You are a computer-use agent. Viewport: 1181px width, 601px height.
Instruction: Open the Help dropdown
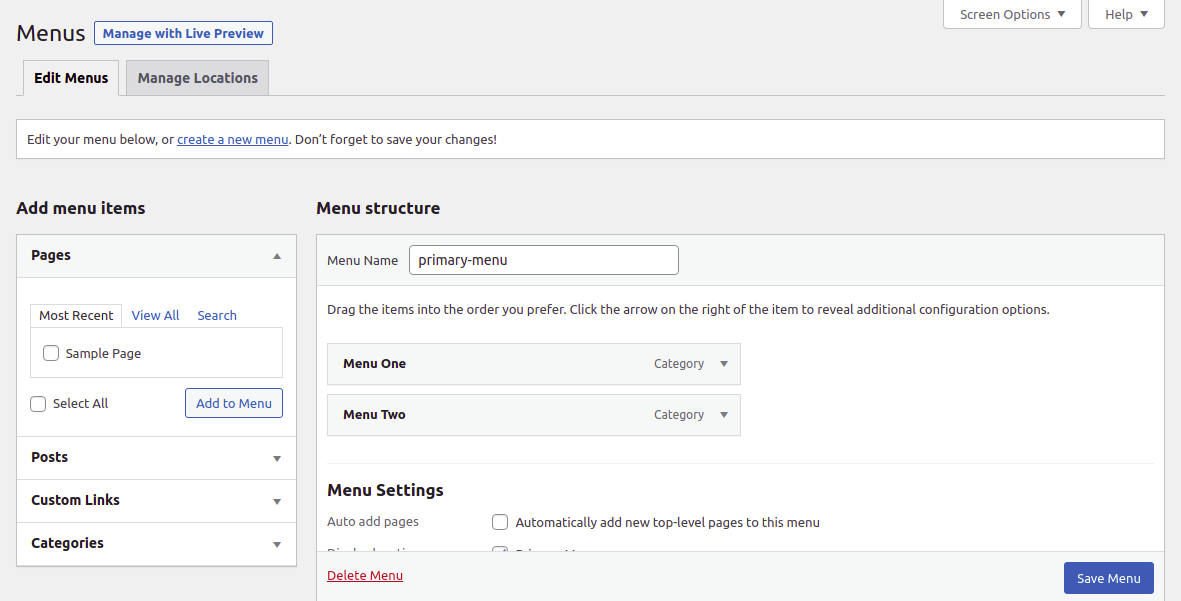tap(1125, 15)
